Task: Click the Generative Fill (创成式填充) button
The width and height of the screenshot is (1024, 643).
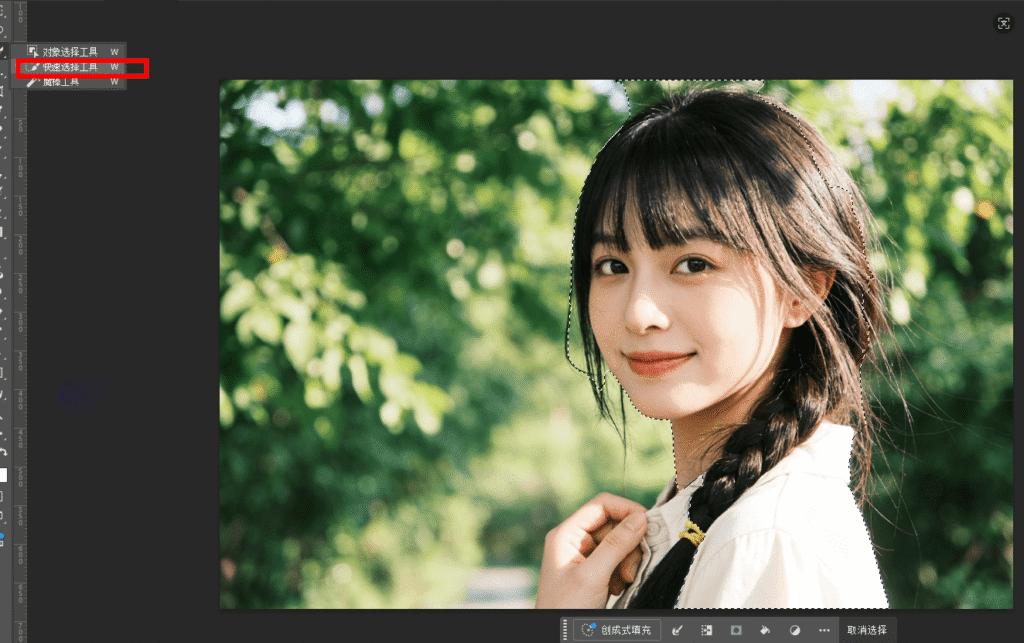Action: (x=617, y=630)
